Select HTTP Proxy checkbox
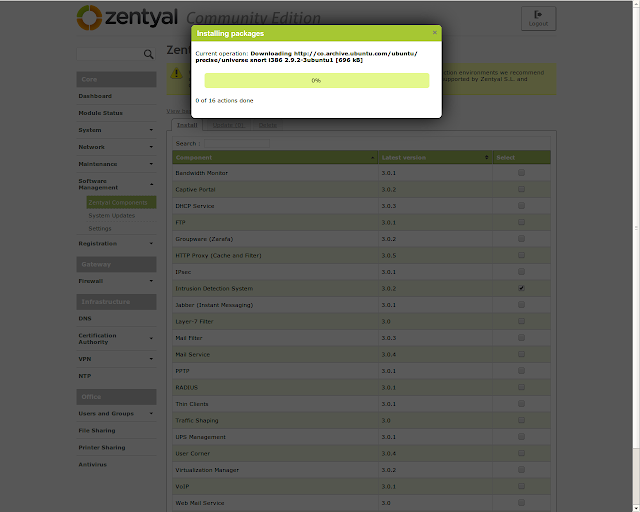Image resolution: width=640 pixels, height=512 pixels. 521,255
